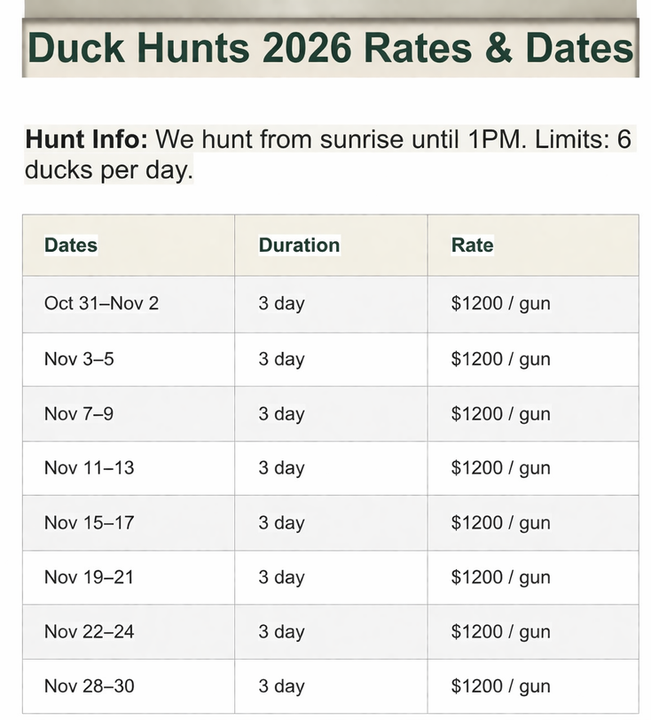Viewport: 651px width, 720px height.
Task: Click the $1200 / gun rate for Nov 11–13
Action: pyautogui.click(x=500, y=468)
